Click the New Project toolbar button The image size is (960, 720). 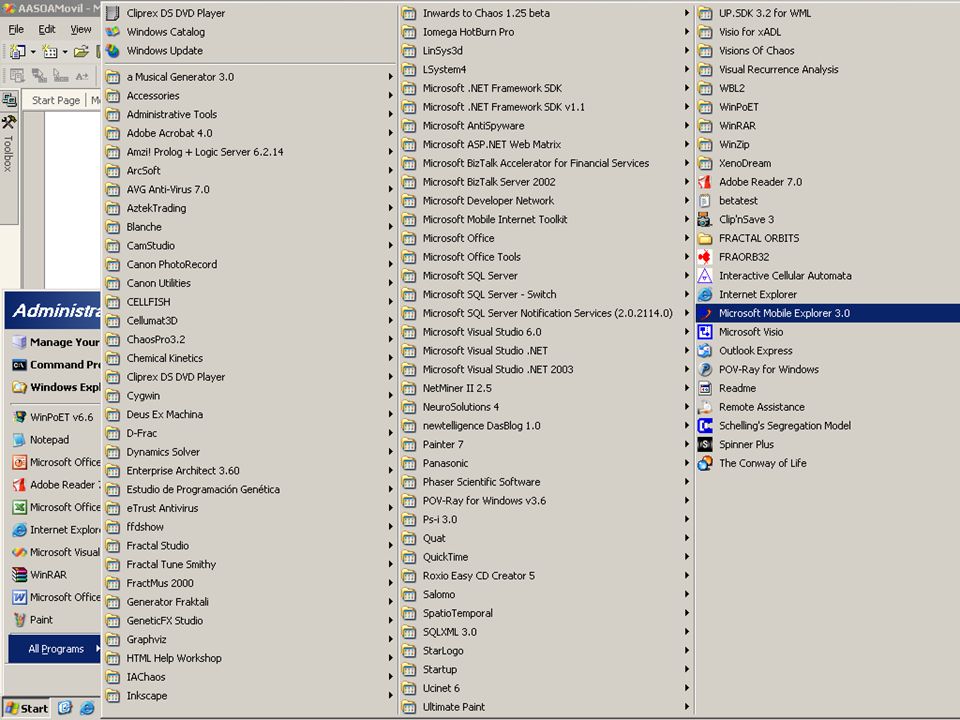click(x=18, y=52)
